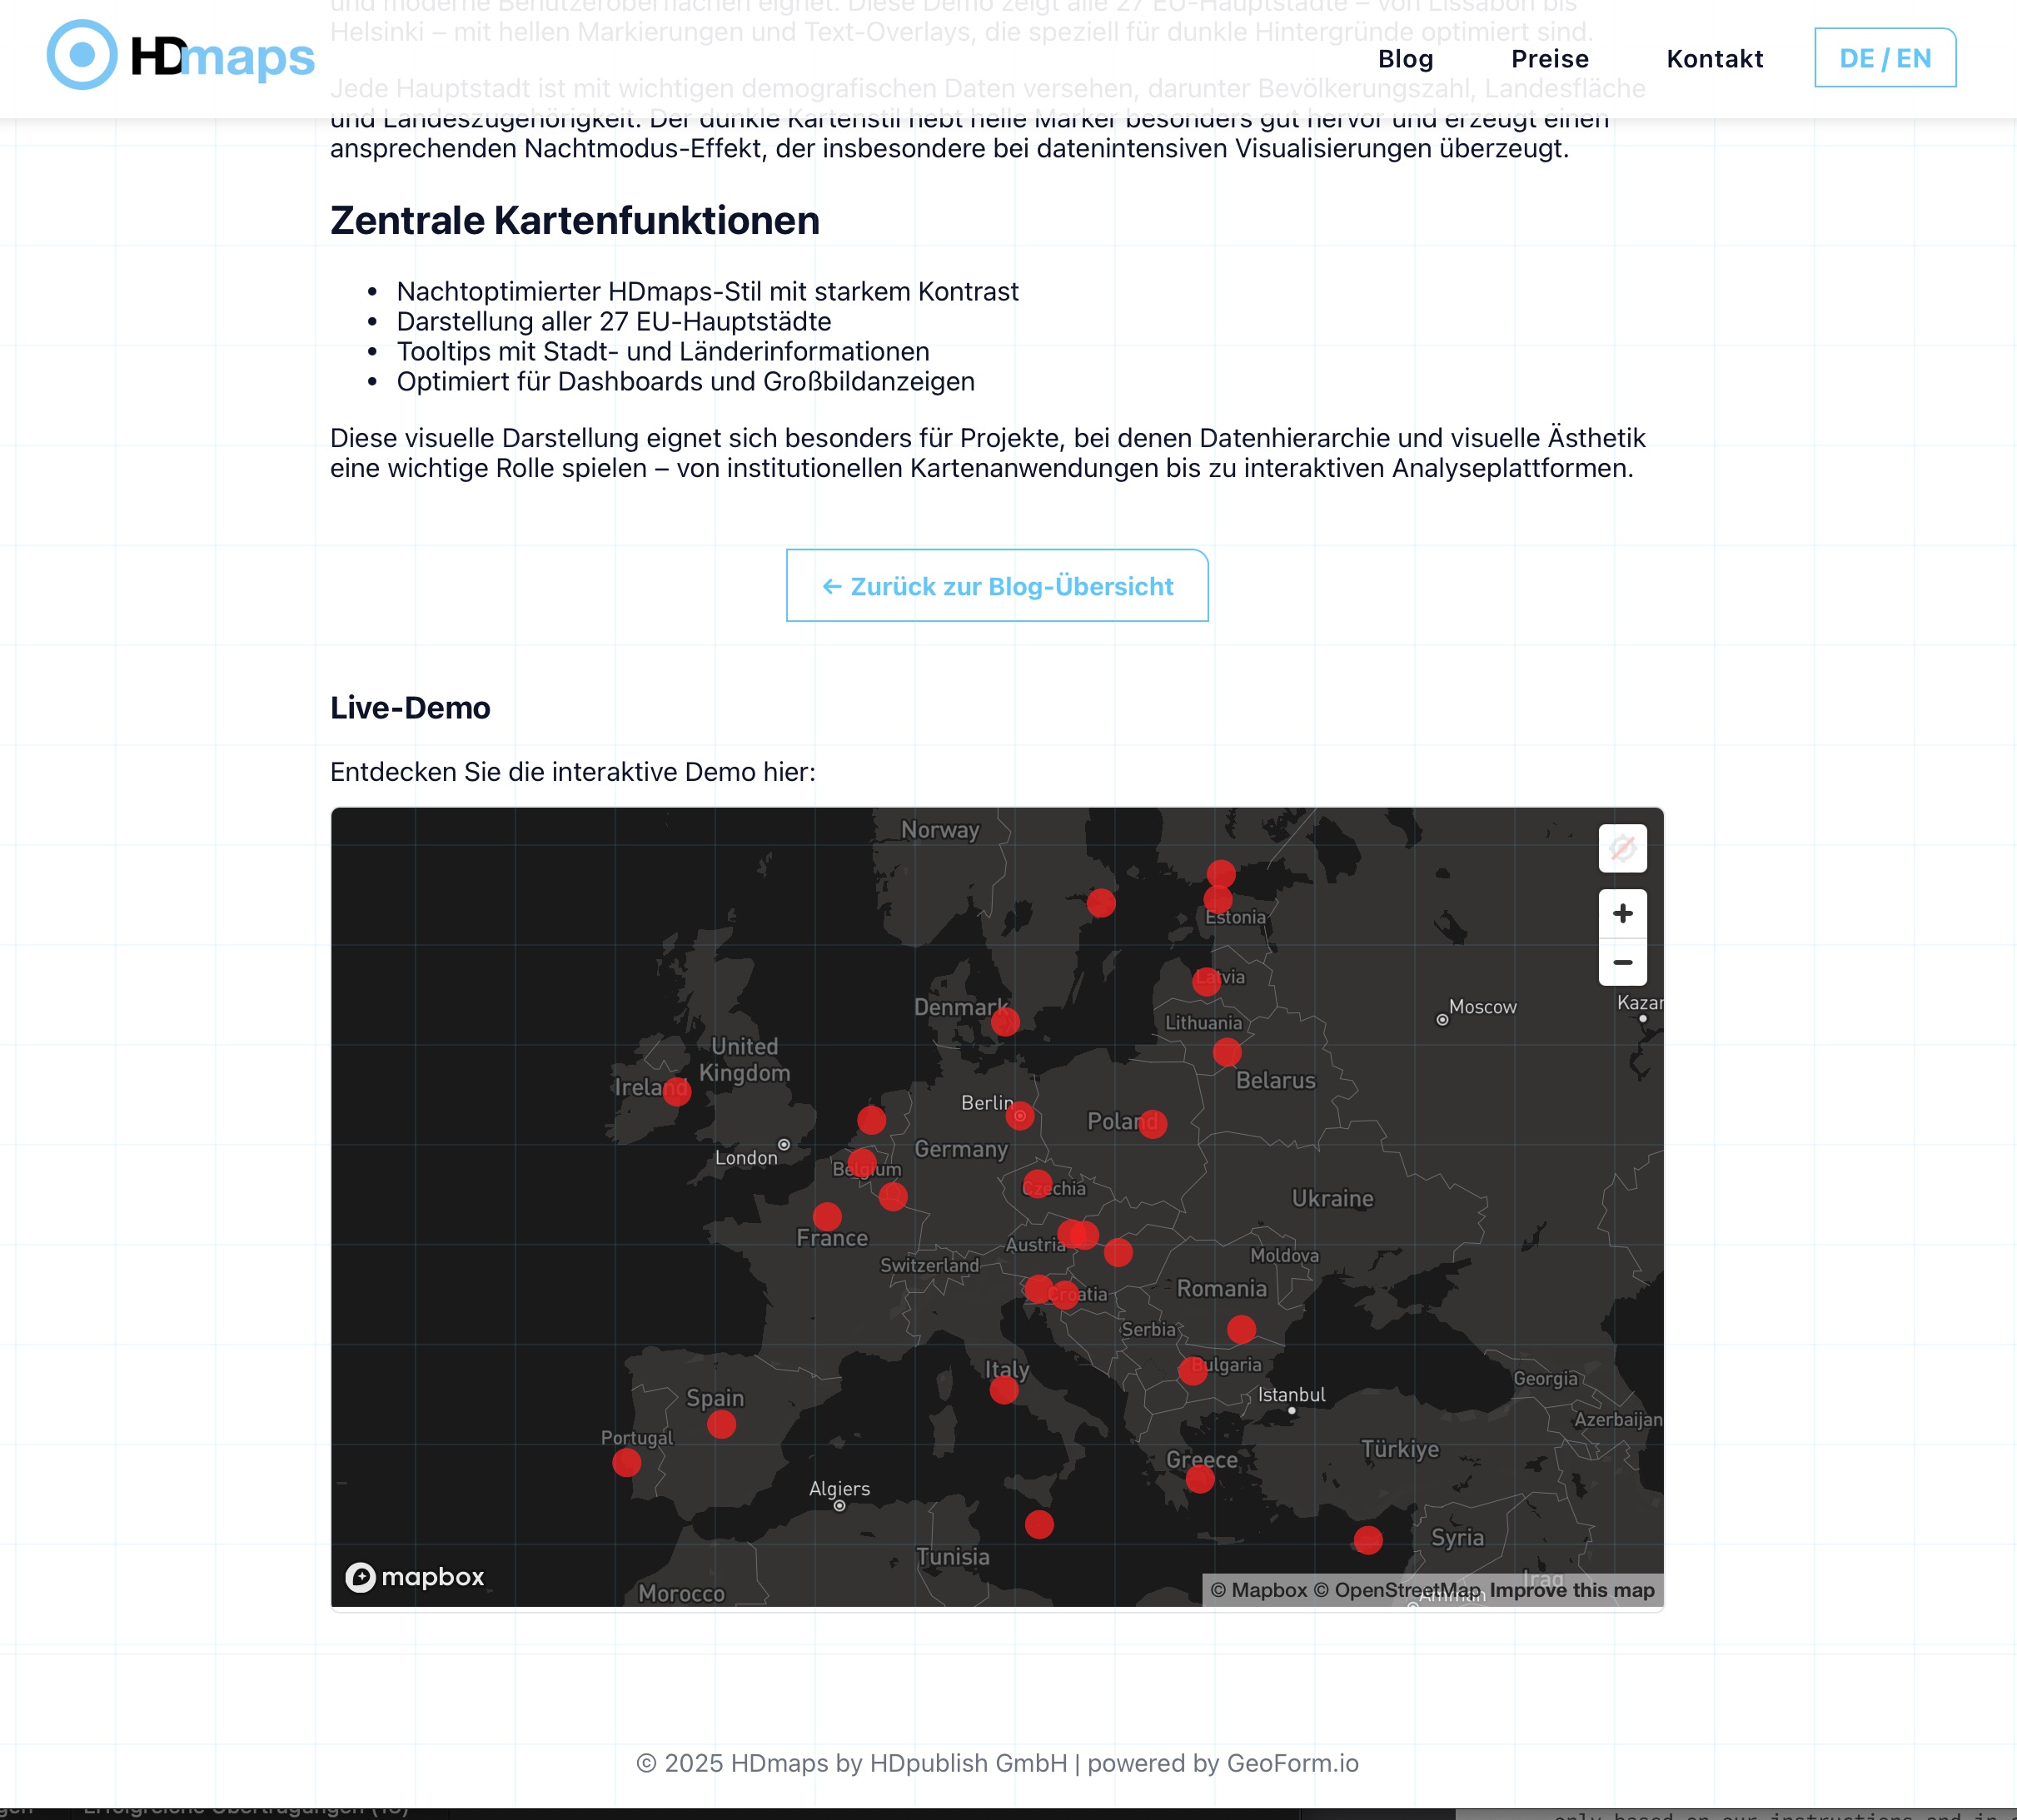Zoom in on the map

pos(1622,913)
